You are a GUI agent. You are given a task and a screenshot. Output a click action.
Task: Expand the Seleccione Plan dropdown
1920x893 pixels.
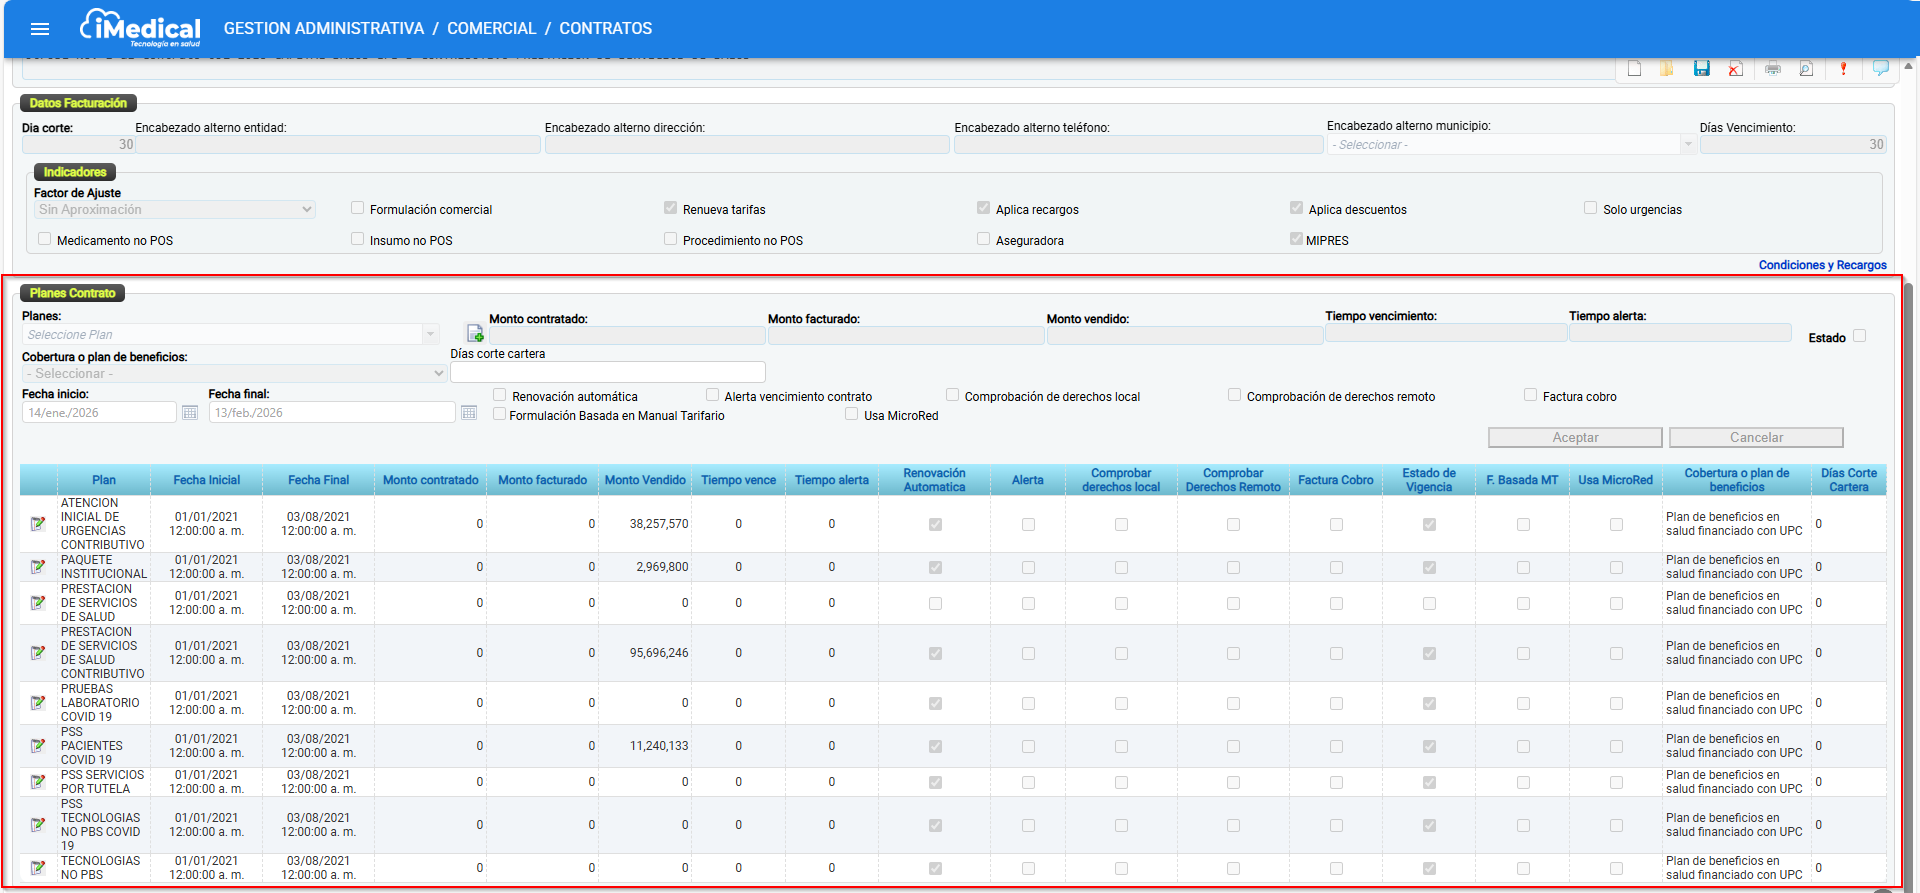pos(230,334)
